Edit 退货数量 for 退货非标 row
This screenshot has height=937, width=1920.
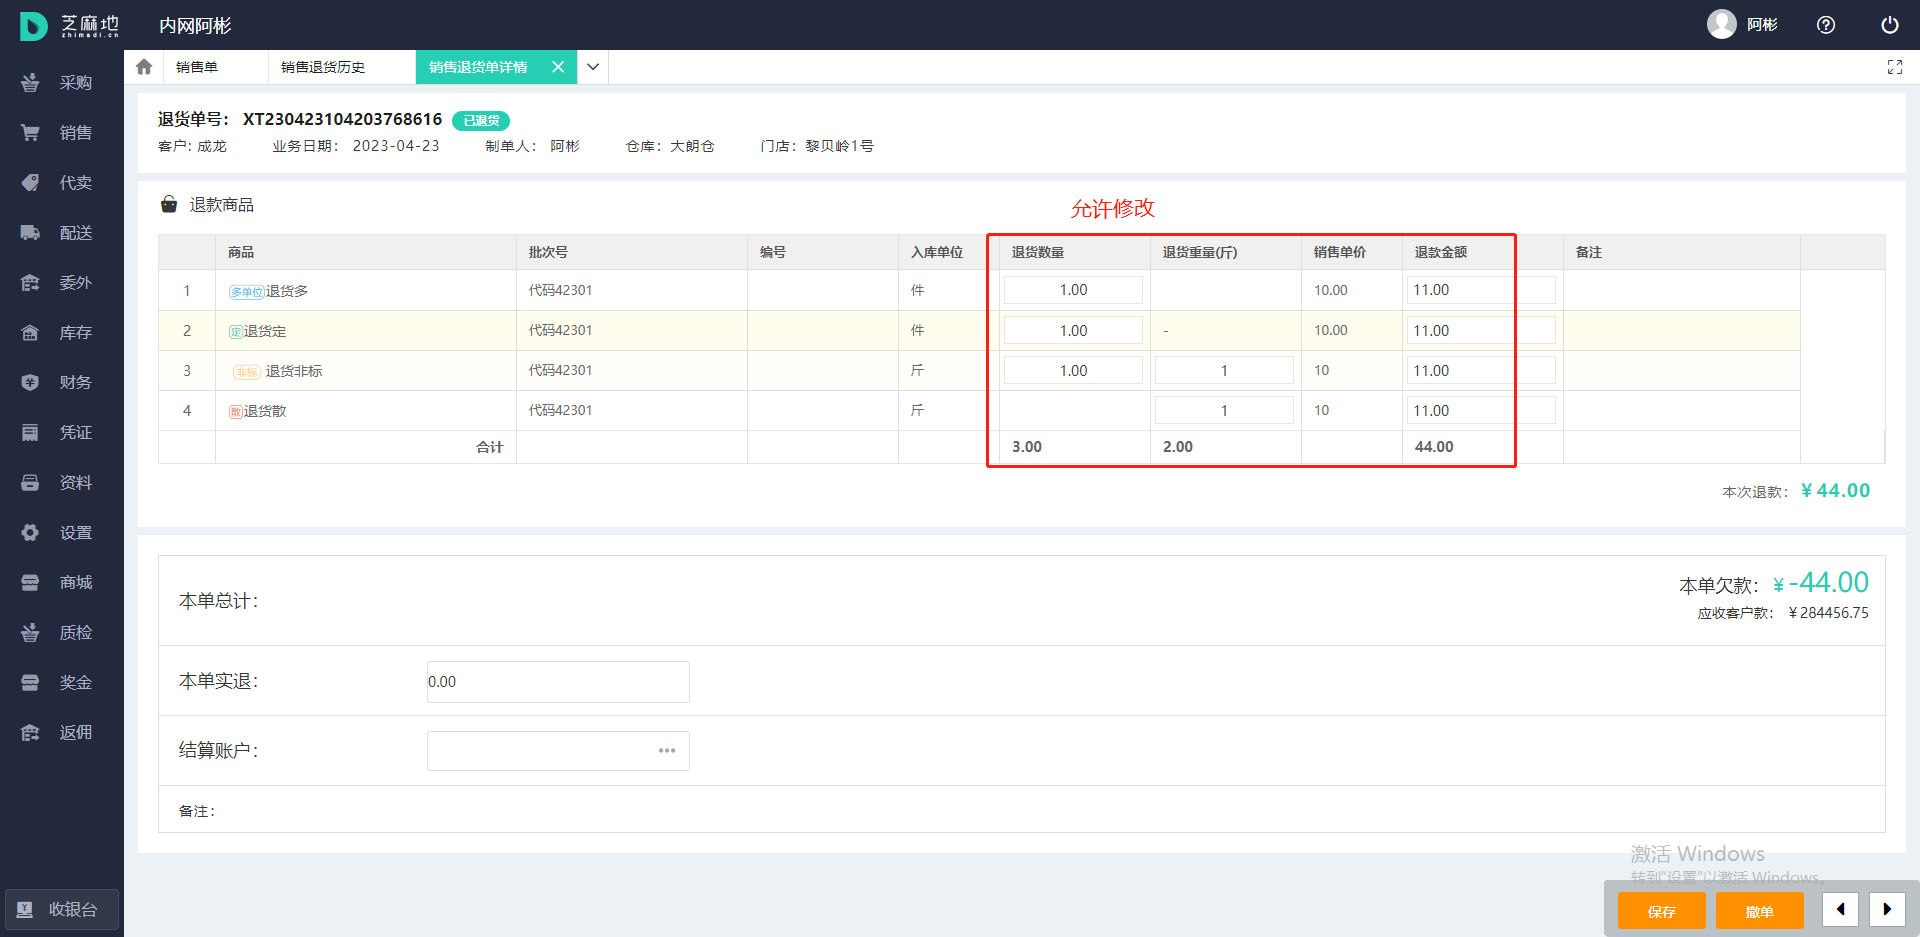point(1073,371)
